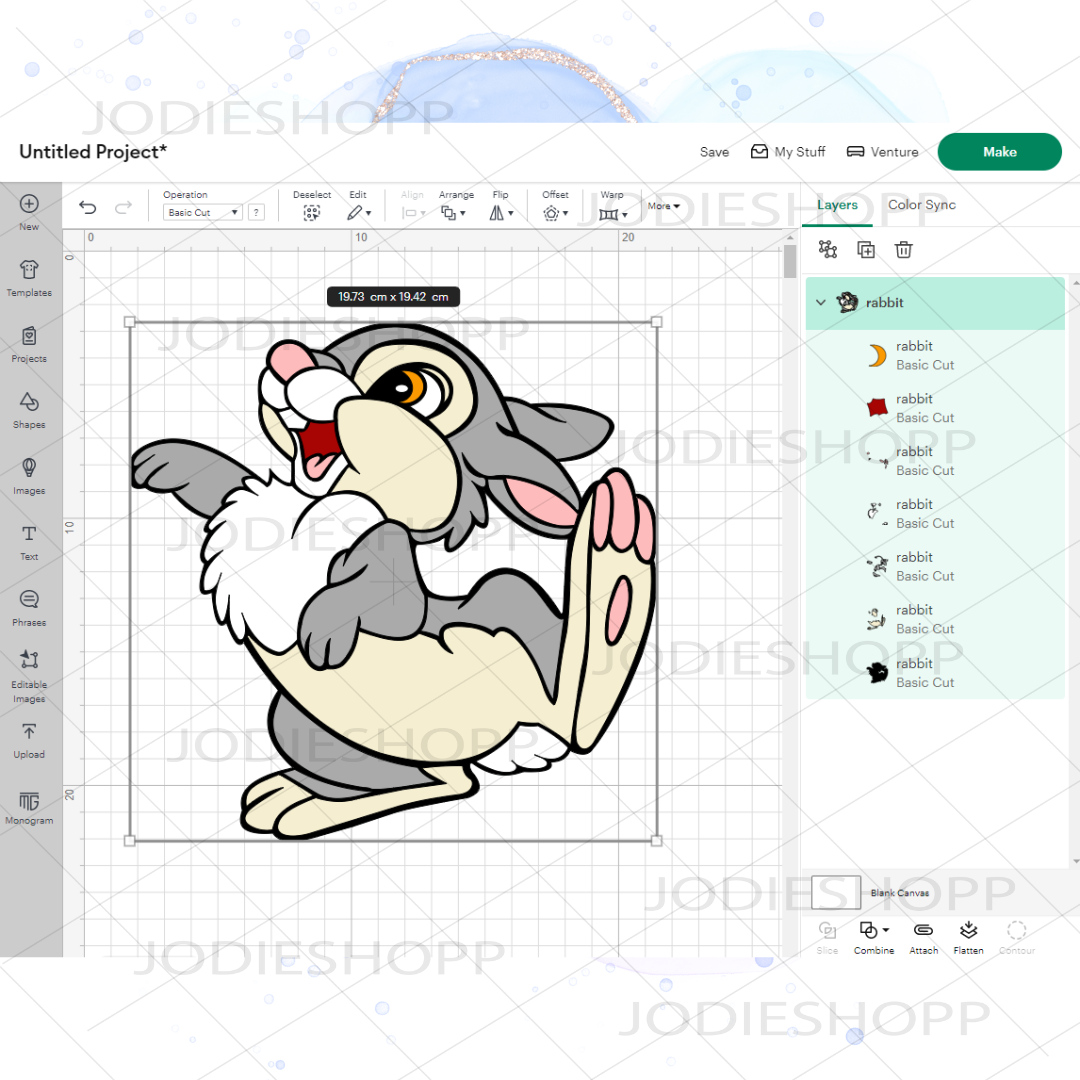The height and width of the screenshot is (1080, 1080).
Task: Switch to the Color Sync tab
Action: coord(922,205)
